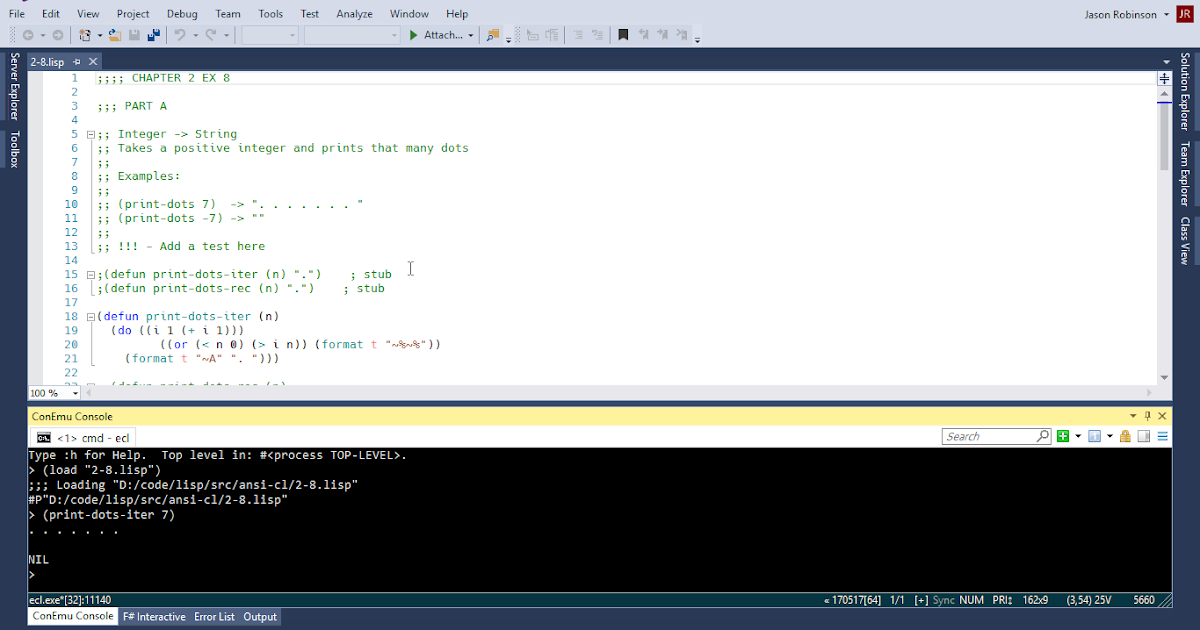Open the Attach button dropdown arrow
The width and height of the screenshot is (1200, 630).
[x=471, y=35]
